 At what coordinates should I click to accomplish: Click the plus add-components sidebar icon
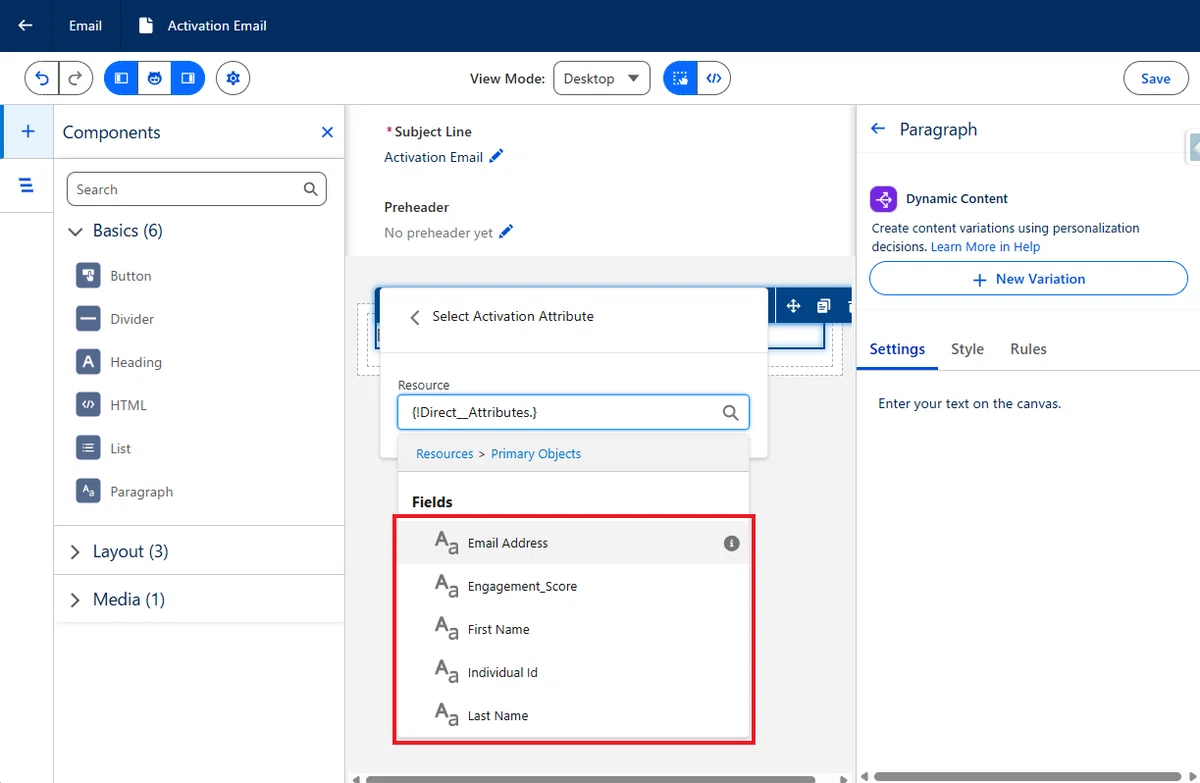27,131
